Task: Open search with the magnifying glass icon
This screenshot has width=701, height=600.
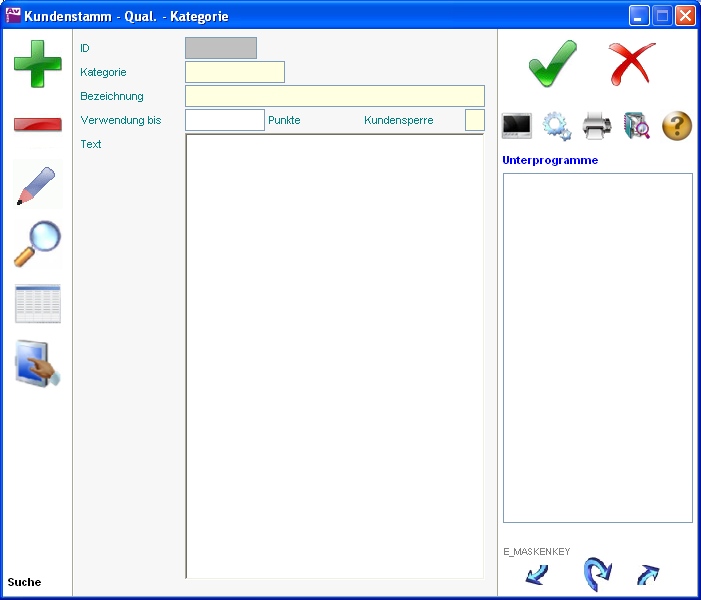Action: pyautogui.click(x=37, y=244)
